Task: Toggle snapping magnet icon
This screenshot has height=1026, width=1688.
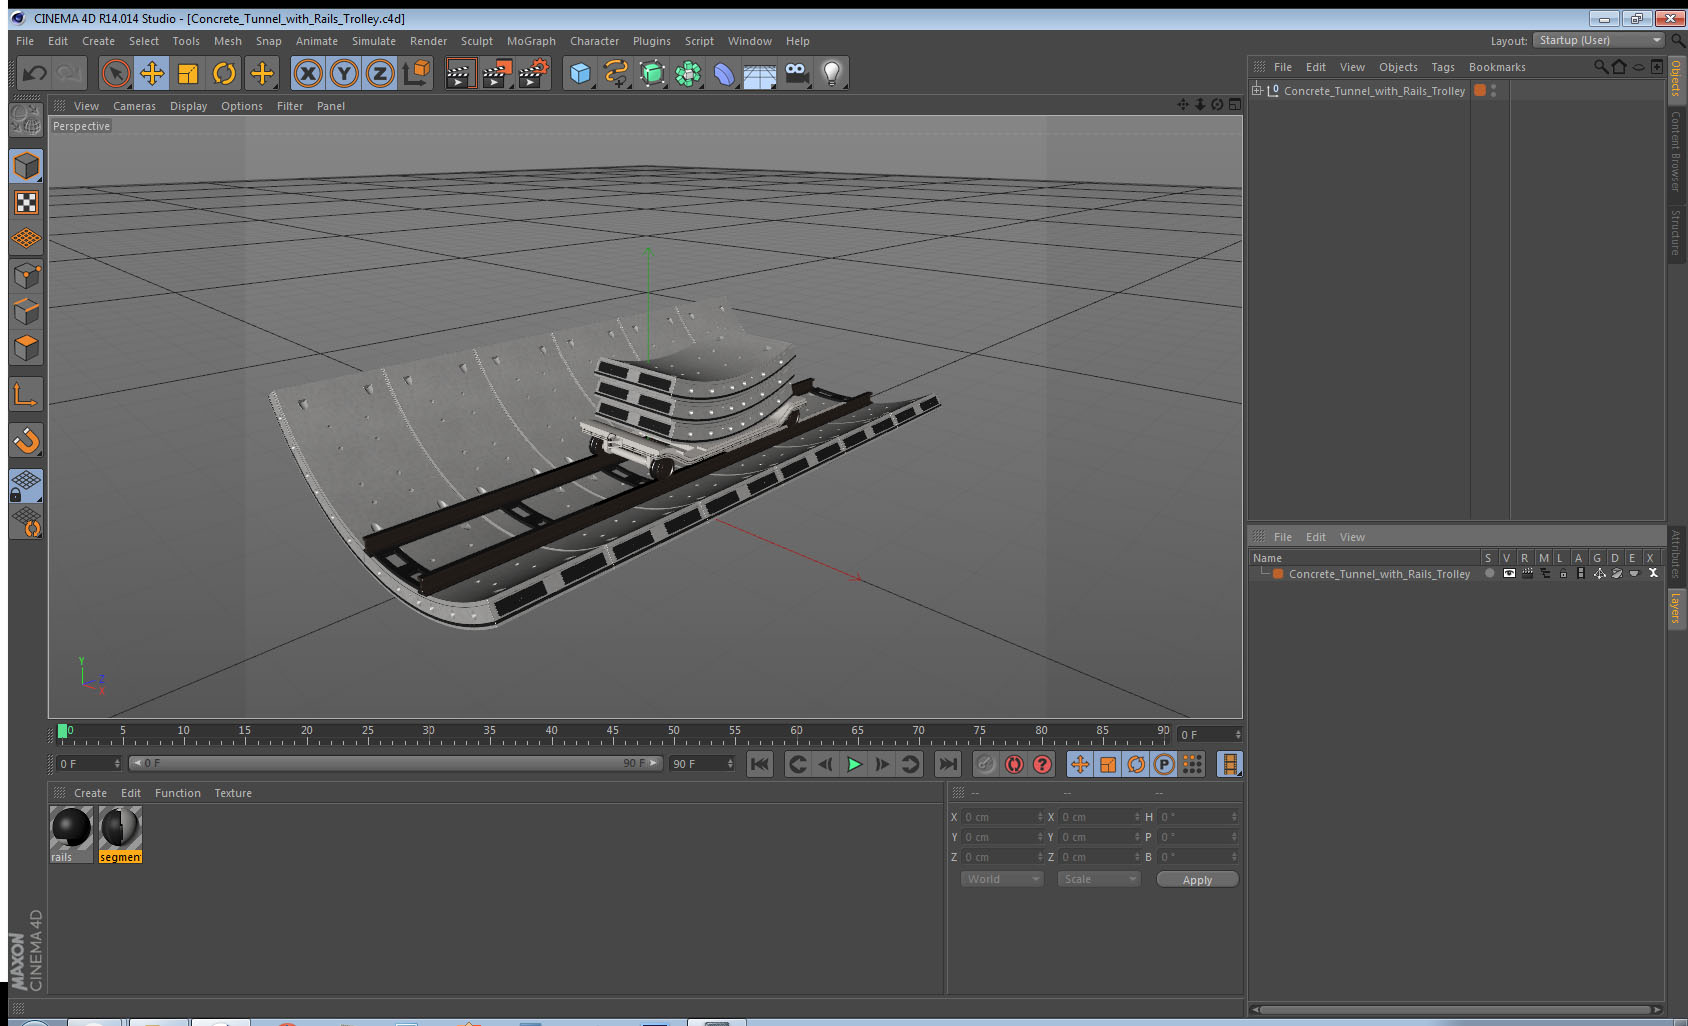Action: pos(26,440)
